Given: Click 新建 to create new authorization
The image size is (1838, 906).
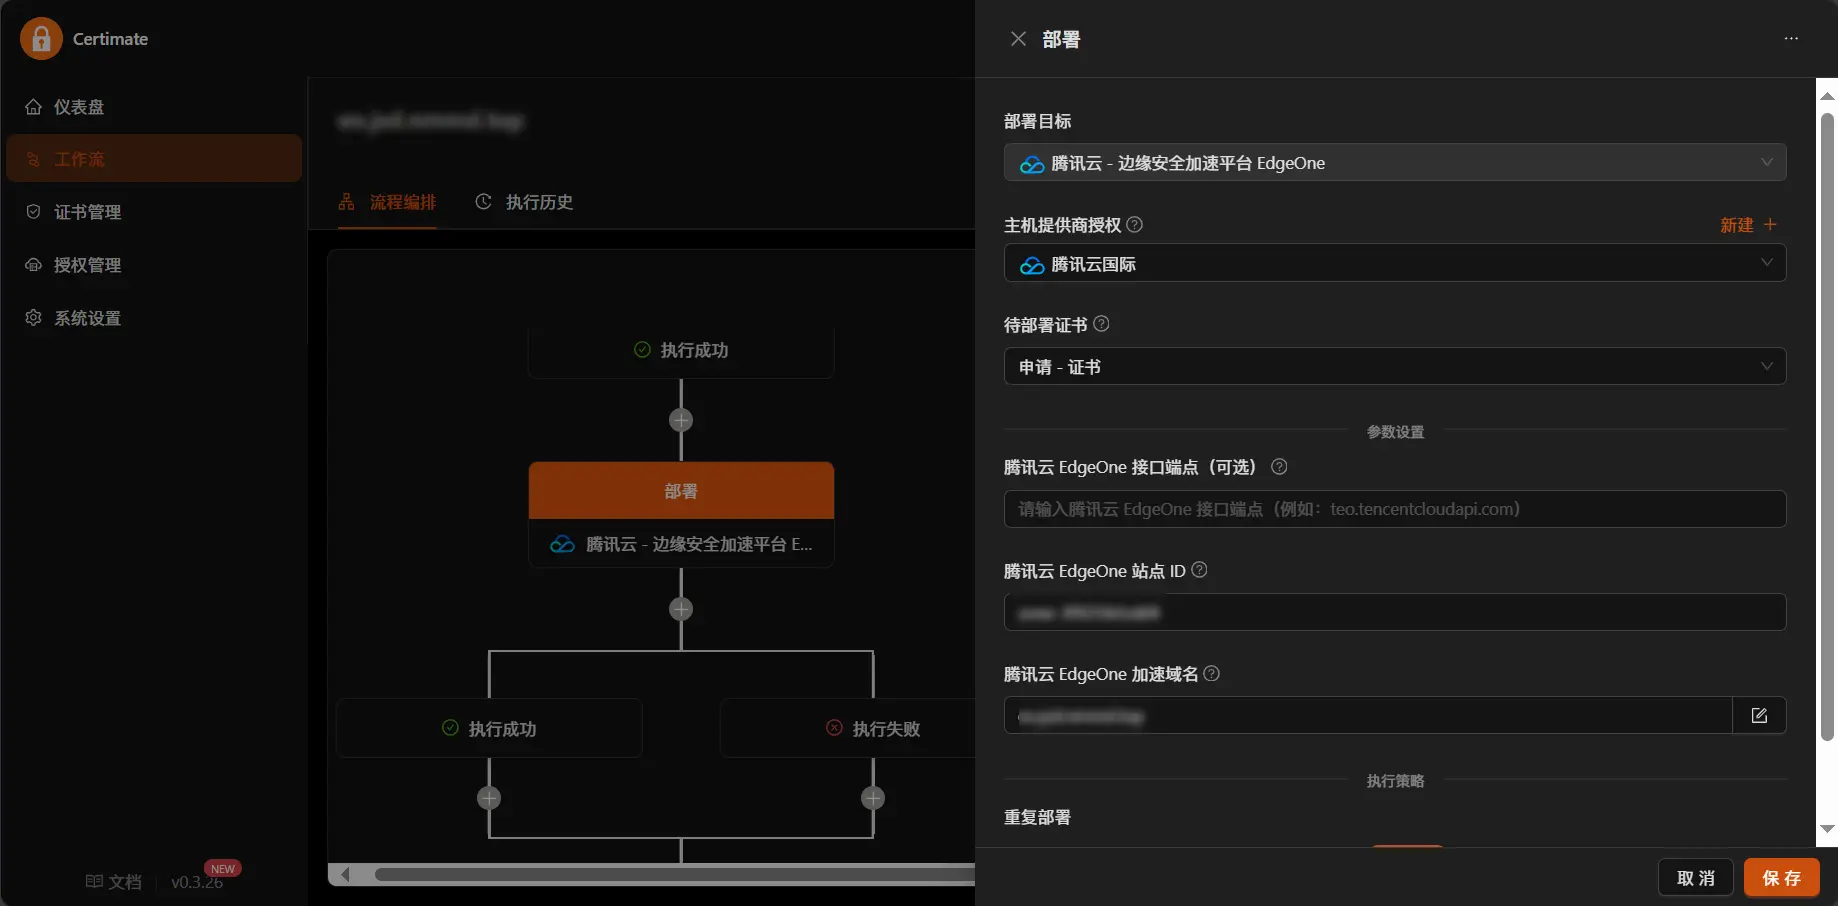Looking at the screenshot, I should pos(1748,225).
